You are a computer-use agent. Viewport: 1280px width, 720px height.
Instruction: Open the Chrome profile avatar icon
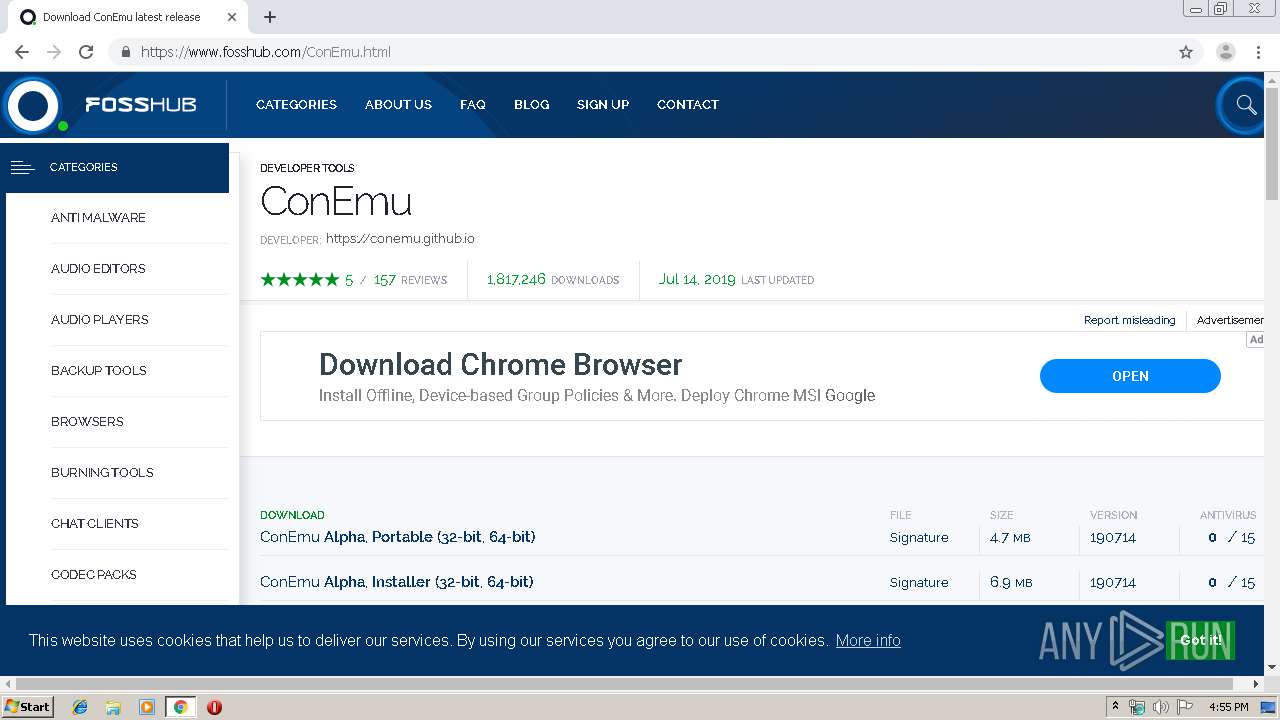[1225, 52]
